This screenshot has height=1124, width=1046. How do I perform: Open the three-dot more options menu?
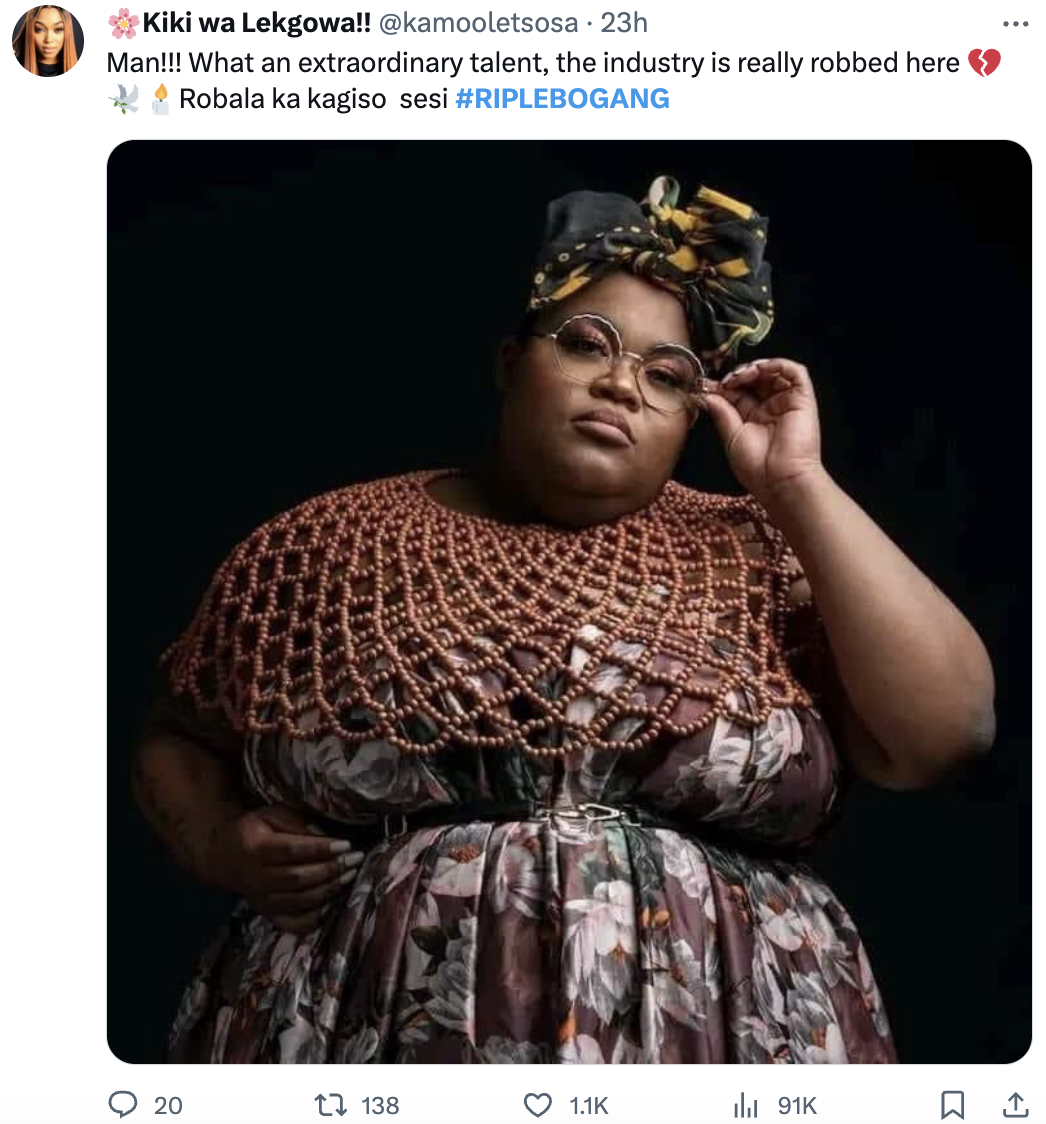[x=1015, y=24]
